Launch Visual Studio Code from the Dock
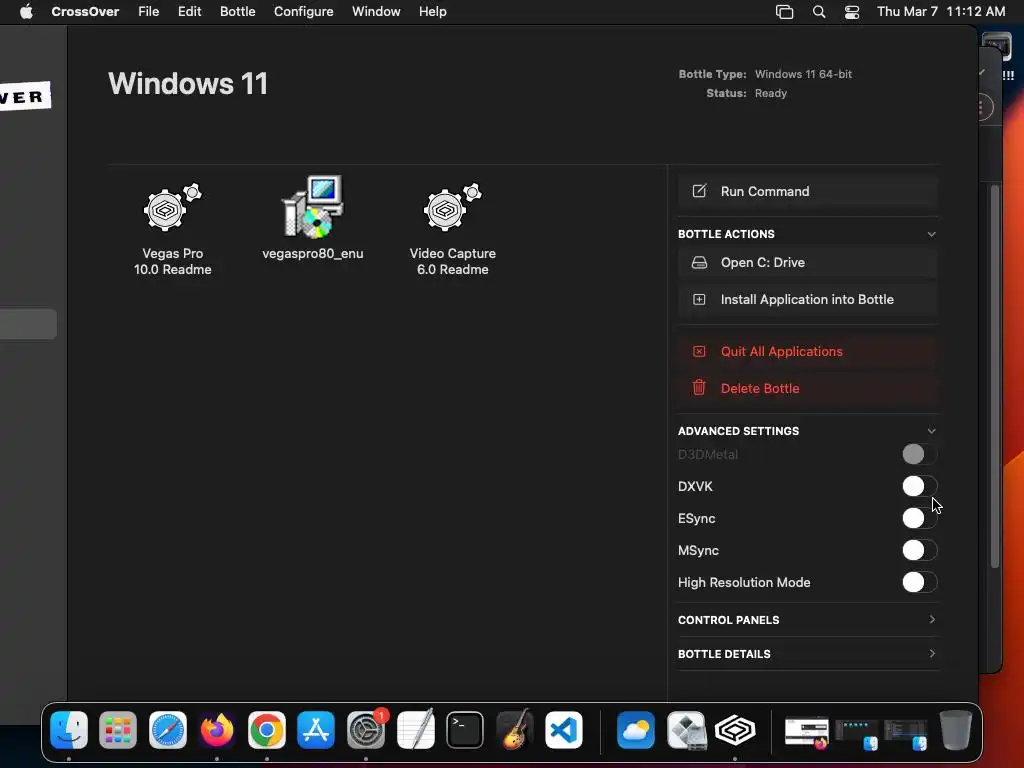 pyautogui.click(x=564, y=730)
